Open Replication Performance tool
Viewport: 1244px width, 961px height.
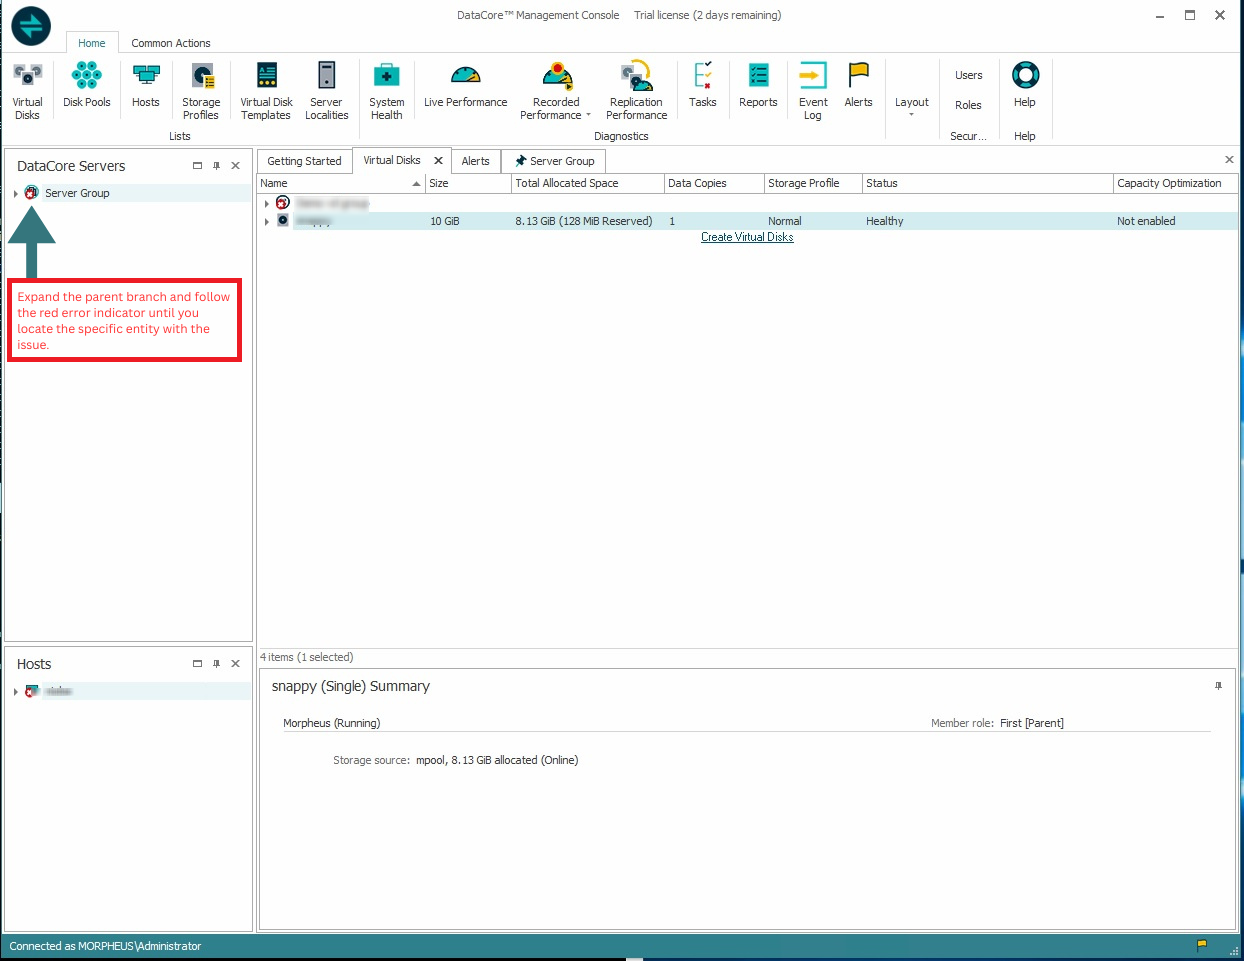tap(636, 90)
